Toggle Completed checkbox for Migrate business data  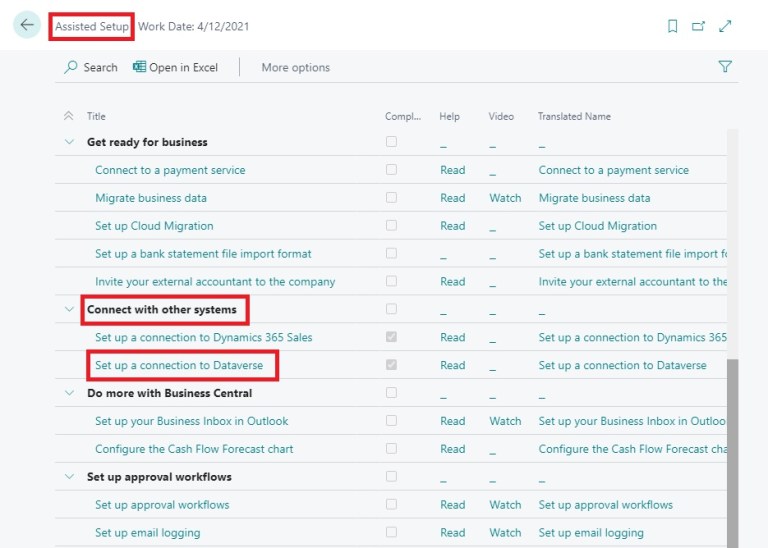[391, 197]
